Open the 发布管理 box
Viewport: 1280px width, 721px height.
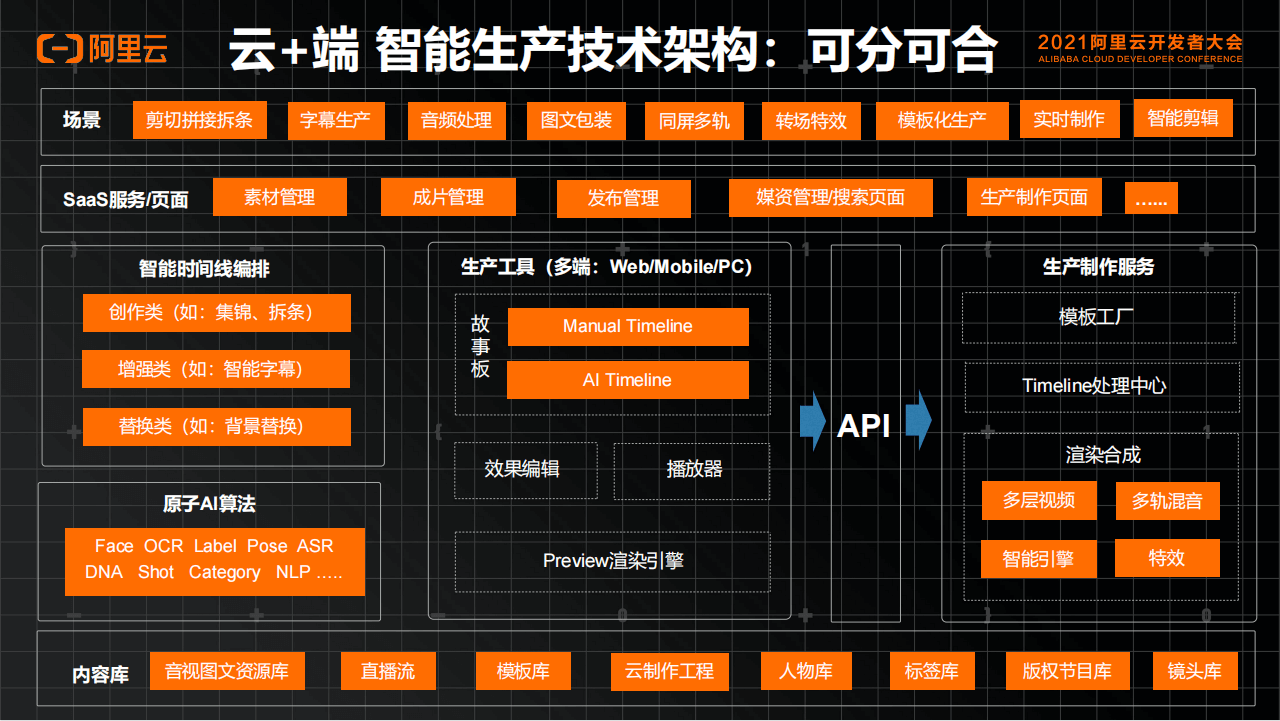pos(624,199)
